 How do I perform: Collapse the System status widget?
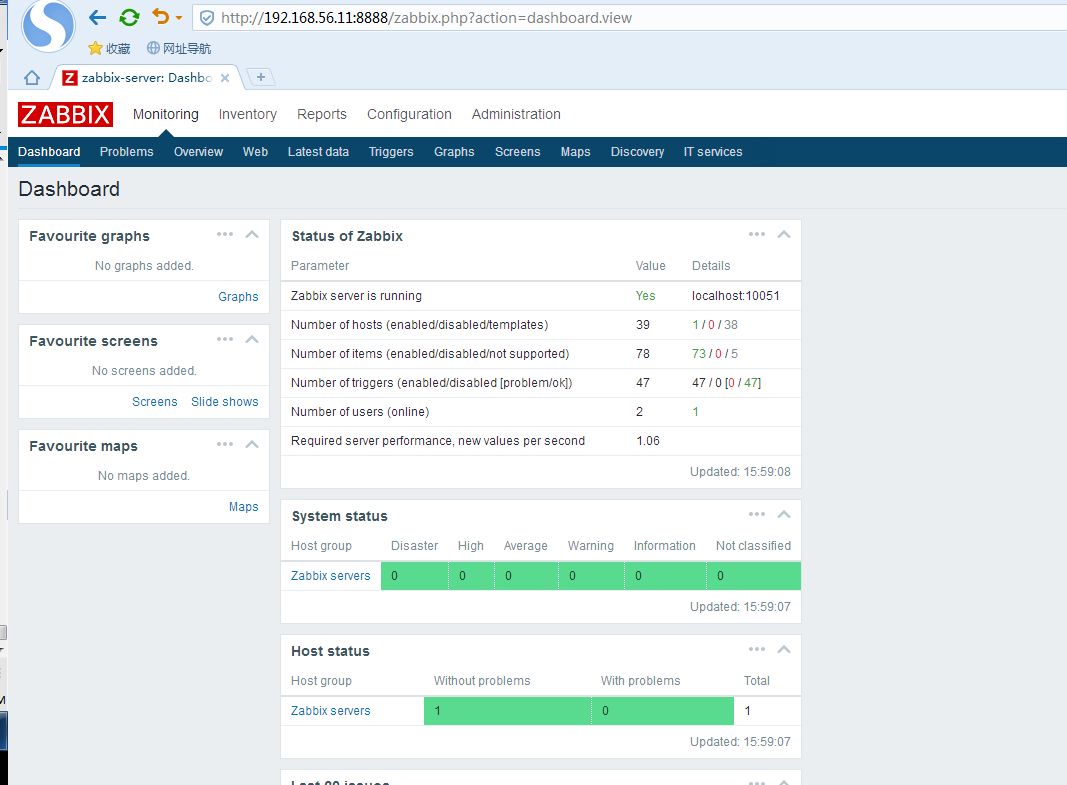click(x=784, y=514)
